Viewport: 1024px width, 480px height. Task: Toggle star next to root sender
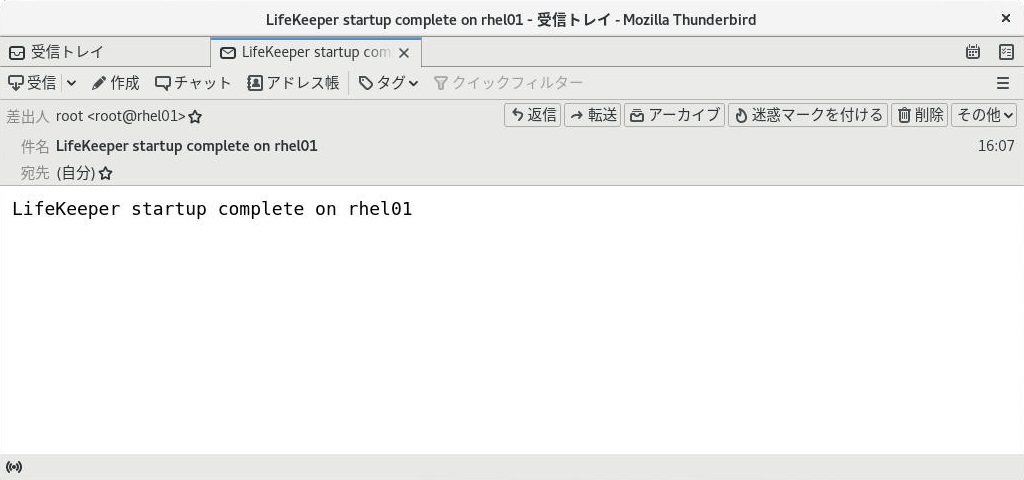(x=195, y=117)
